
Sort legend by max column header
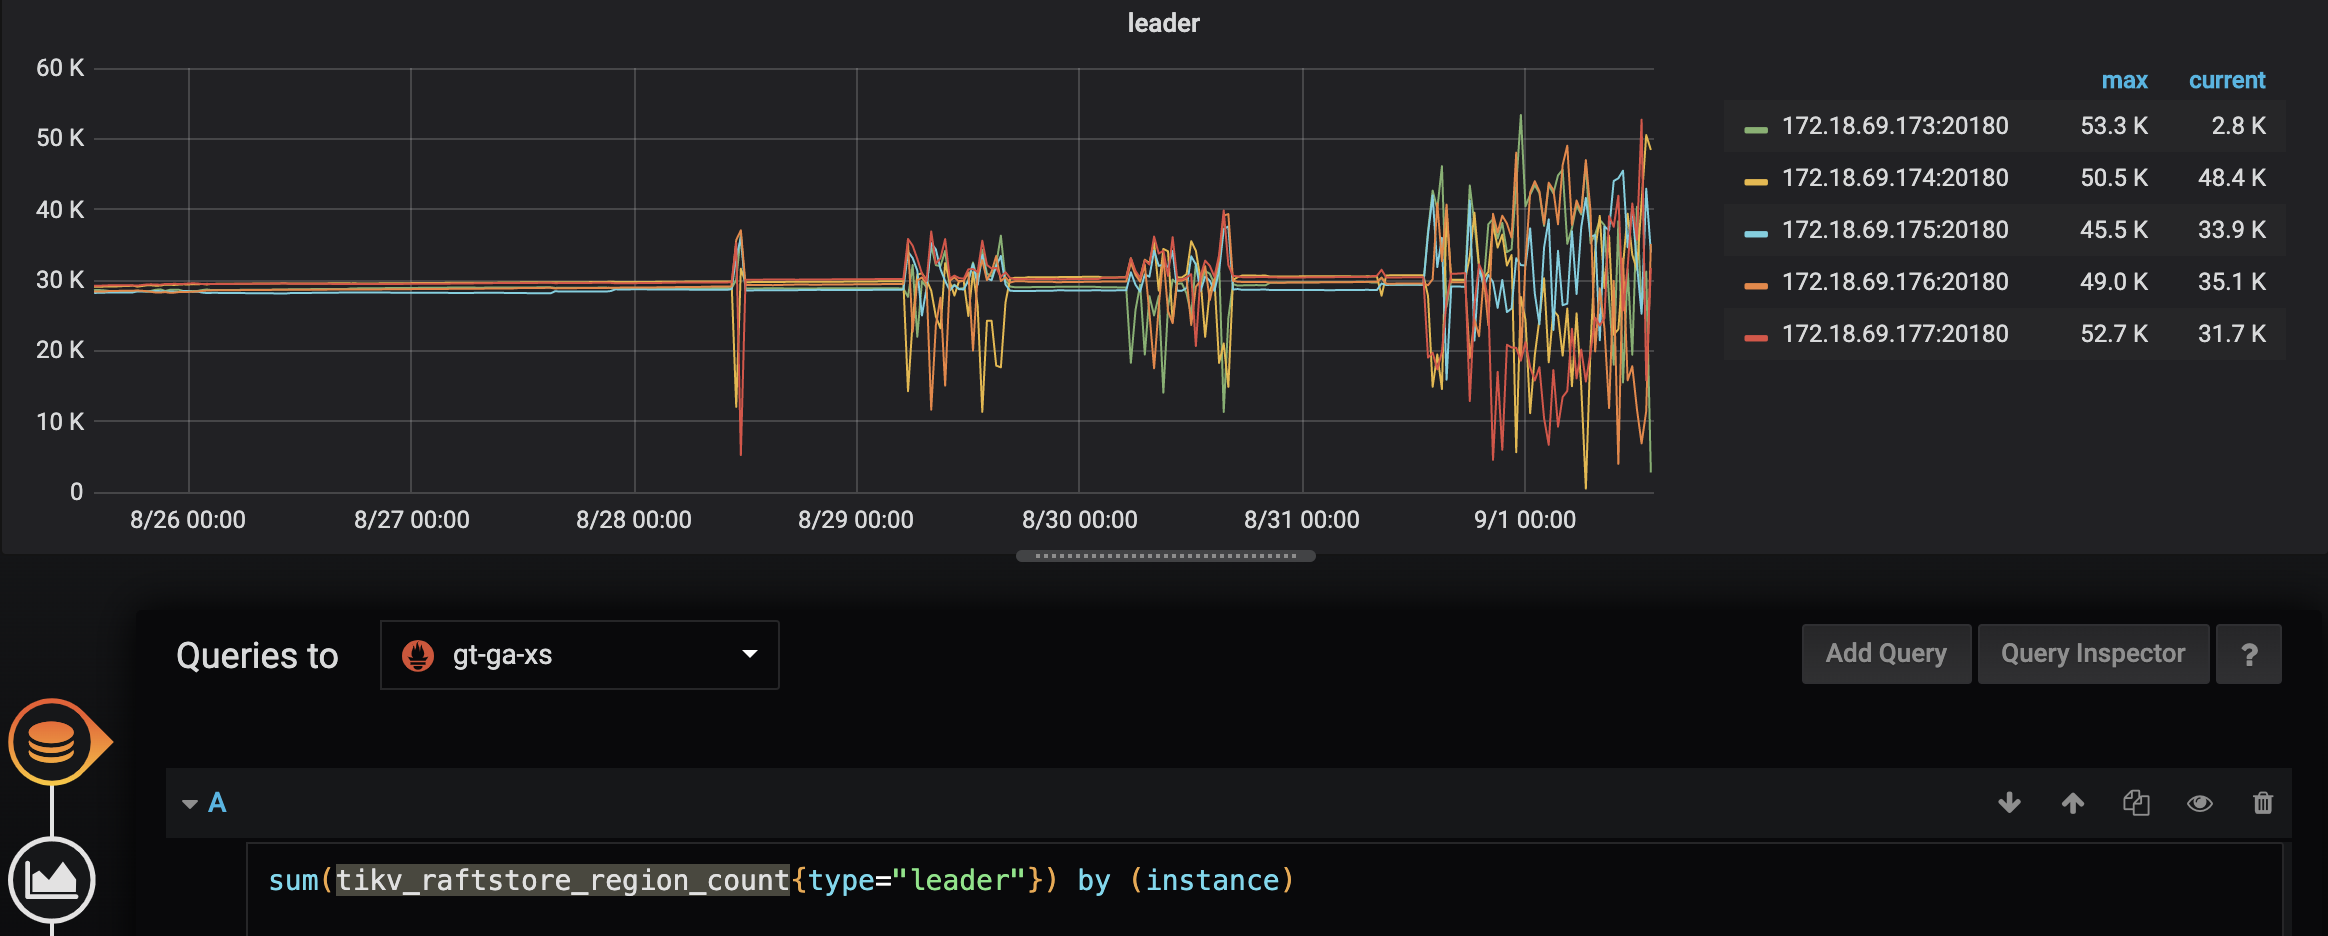coord(2124,81)
